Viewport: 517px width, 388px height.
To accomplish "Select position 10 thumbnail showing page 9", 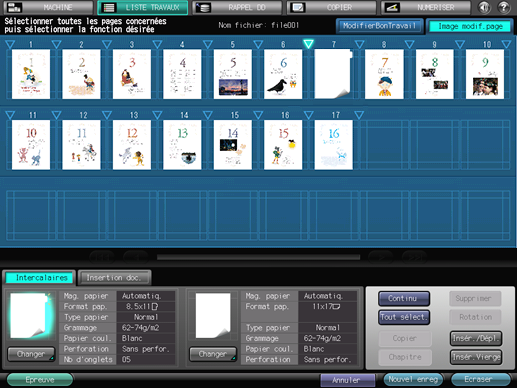I will tap(485, 74).
